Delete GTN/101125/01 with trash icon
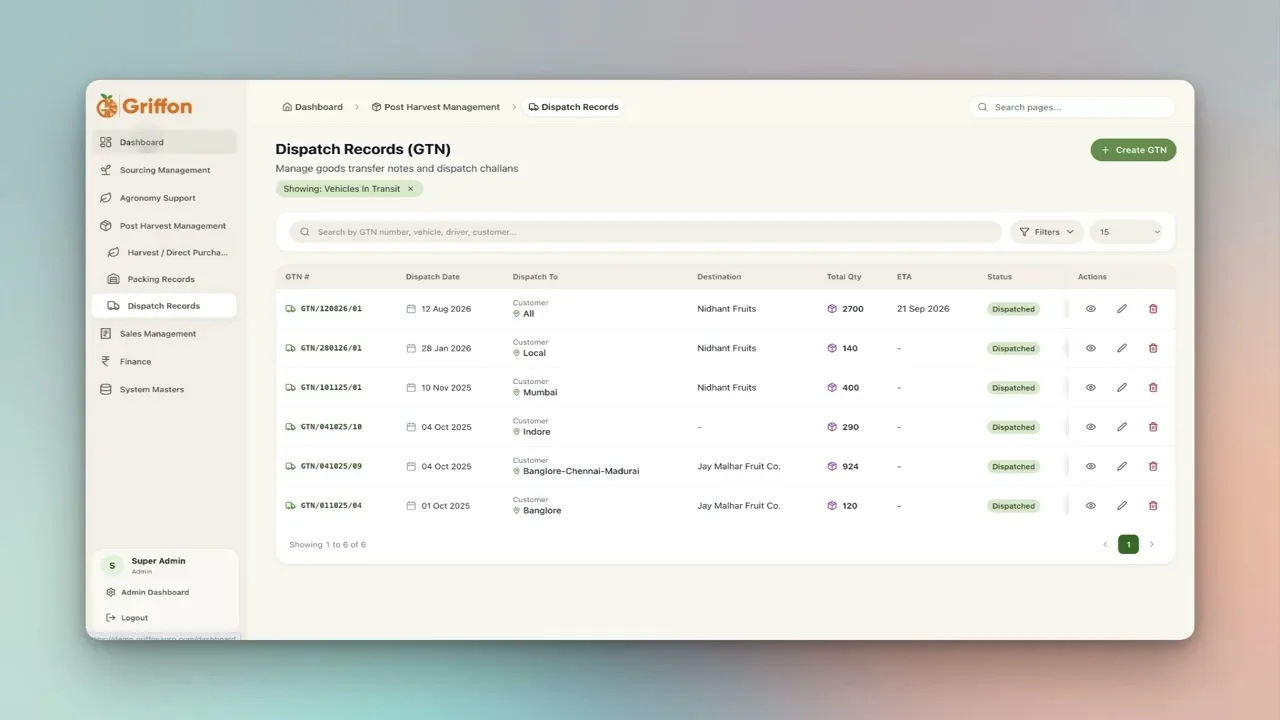 tap(1153, 388)
